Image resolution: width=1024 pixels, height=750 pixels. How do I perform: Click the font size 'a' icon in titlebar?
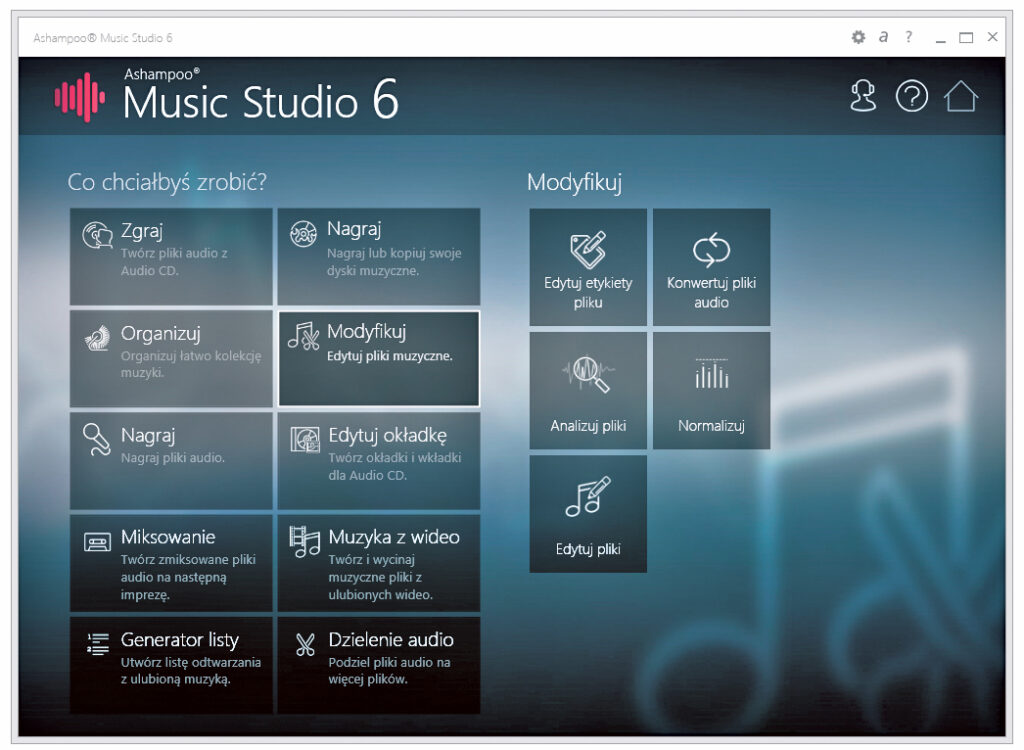click(882, 37)
